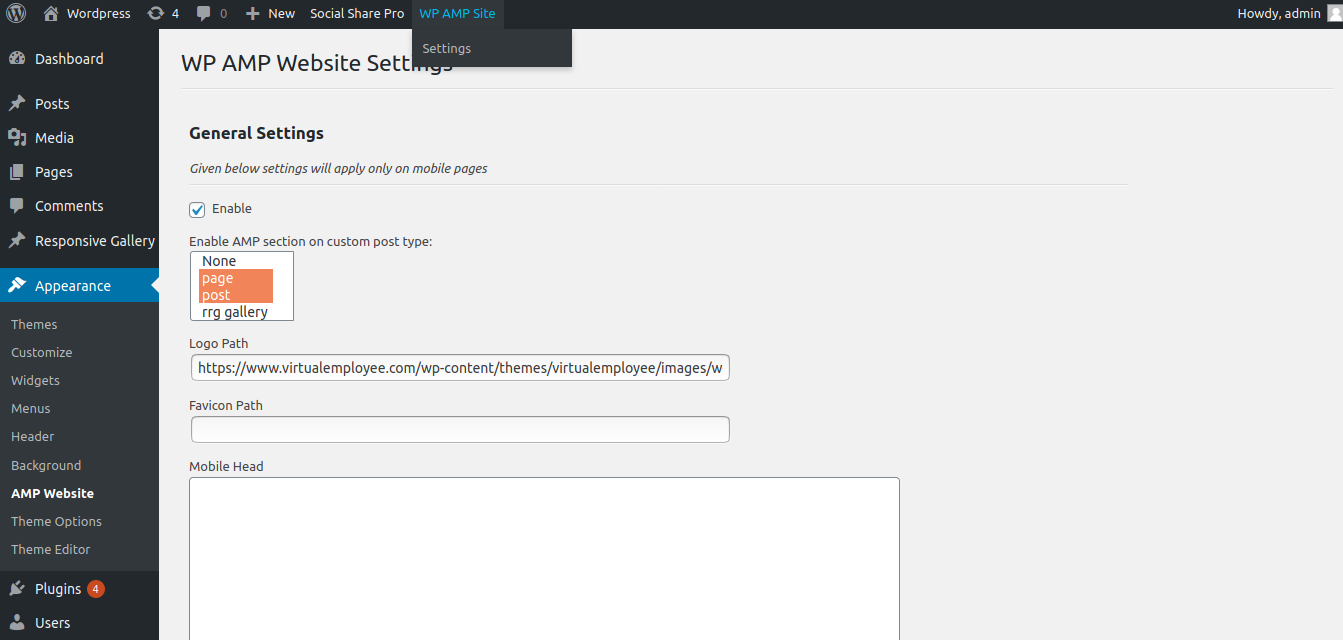The width and height of the screenshot is (1343, 640).
Task: Click the home icon beside Wordpress
Action: coord(51,14)
